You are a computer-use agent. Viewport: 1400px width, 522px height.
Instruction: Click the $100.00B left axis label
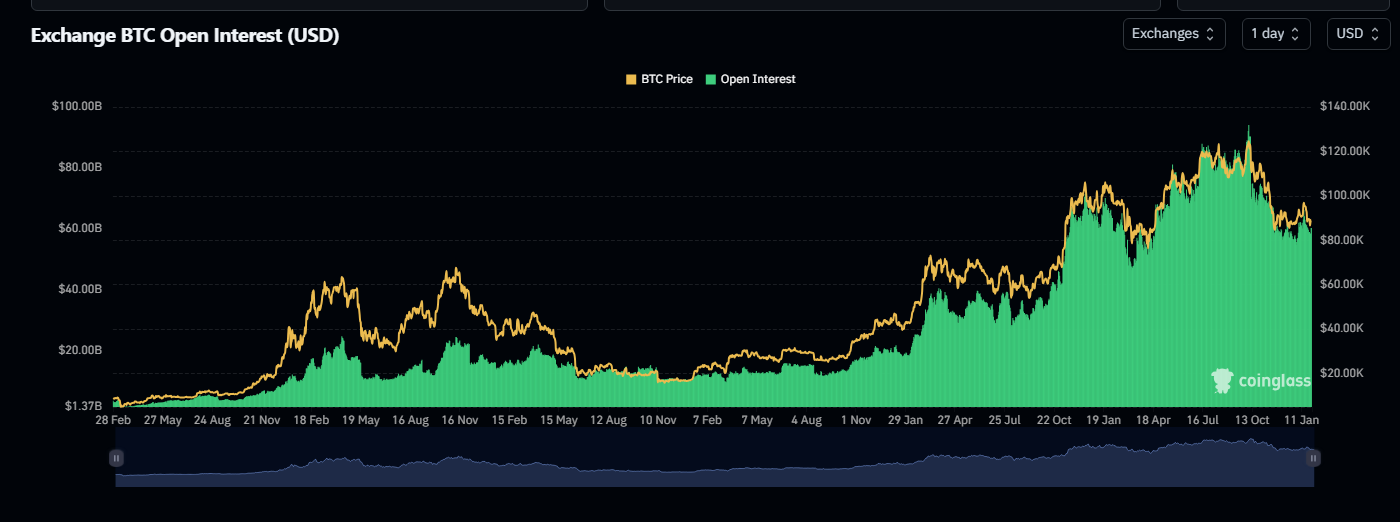(77, 106)
